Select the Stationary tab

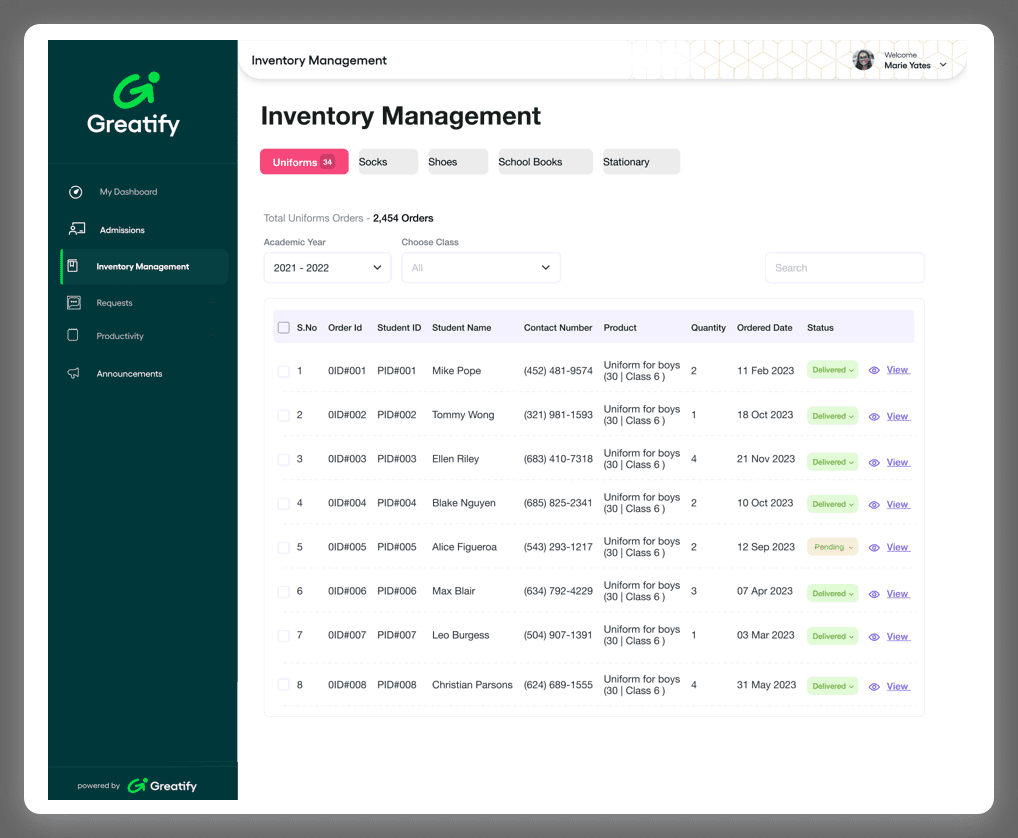(x=640, y=162)
